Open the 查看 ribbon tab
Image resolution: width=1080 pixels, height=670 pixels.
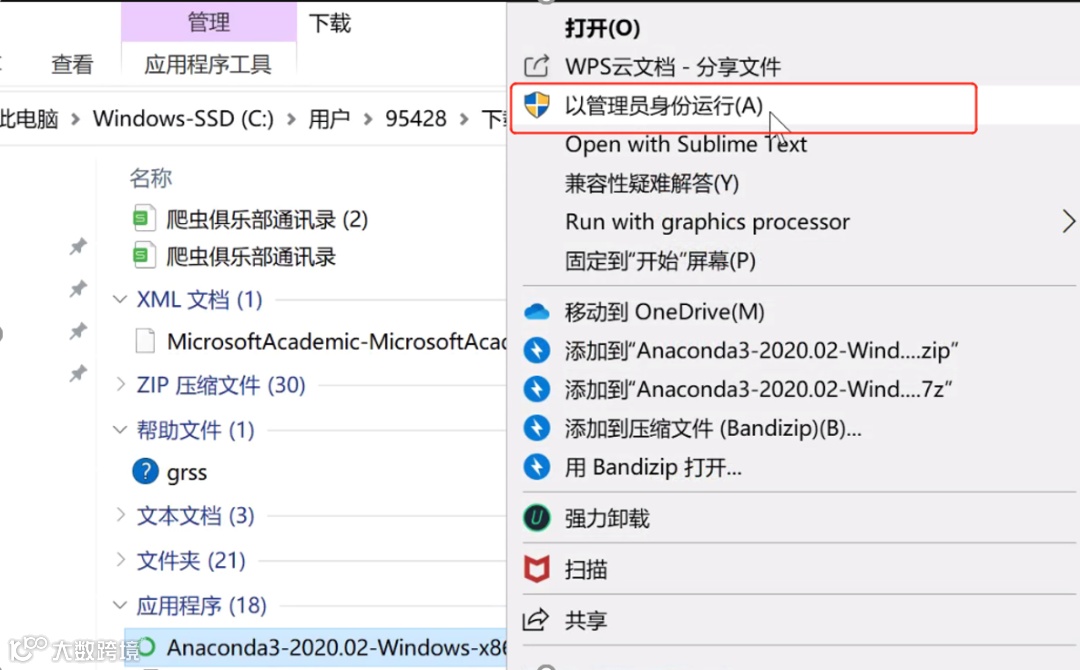[72, 65]
